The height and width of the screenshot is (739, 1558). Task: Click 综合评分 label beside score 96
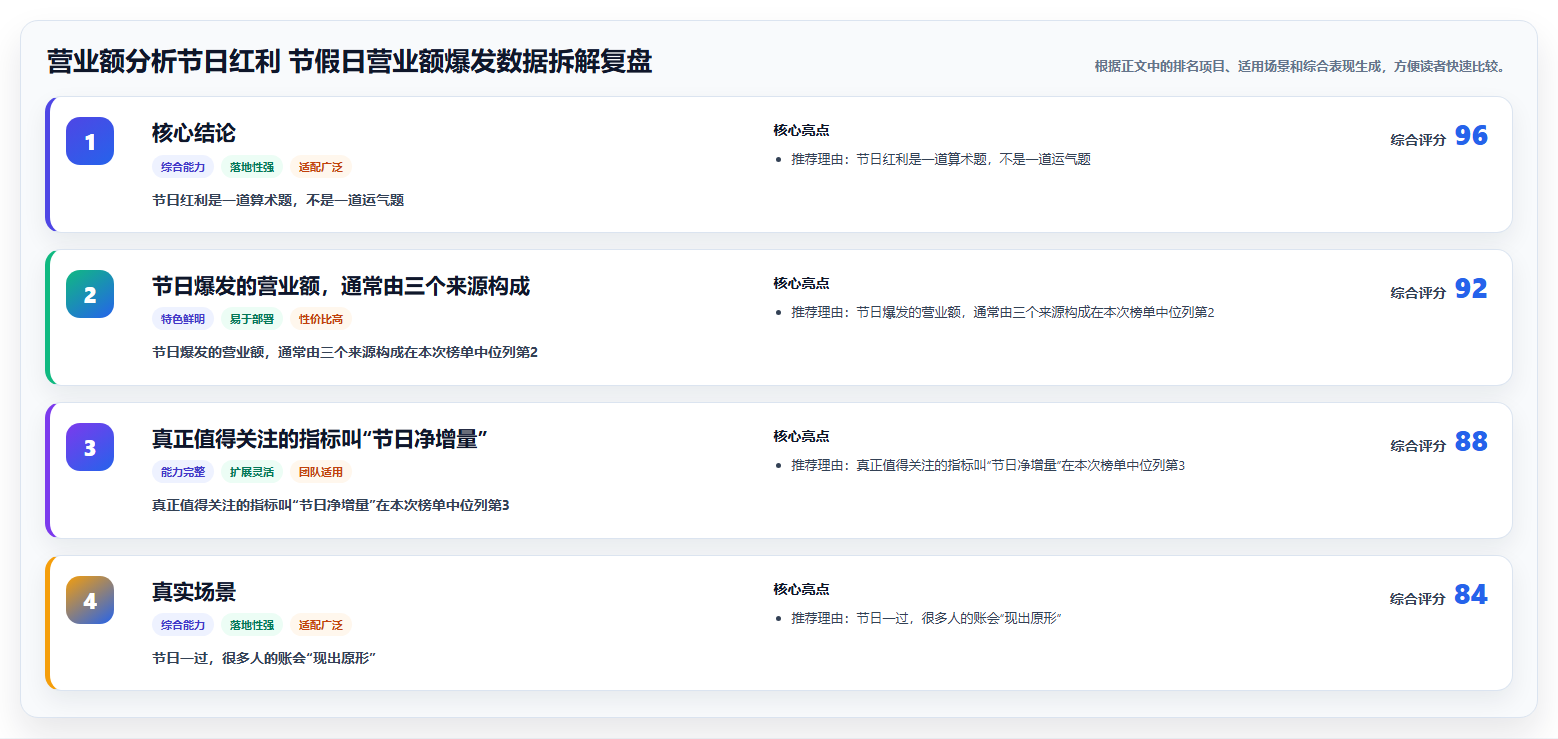[1418, 140]
